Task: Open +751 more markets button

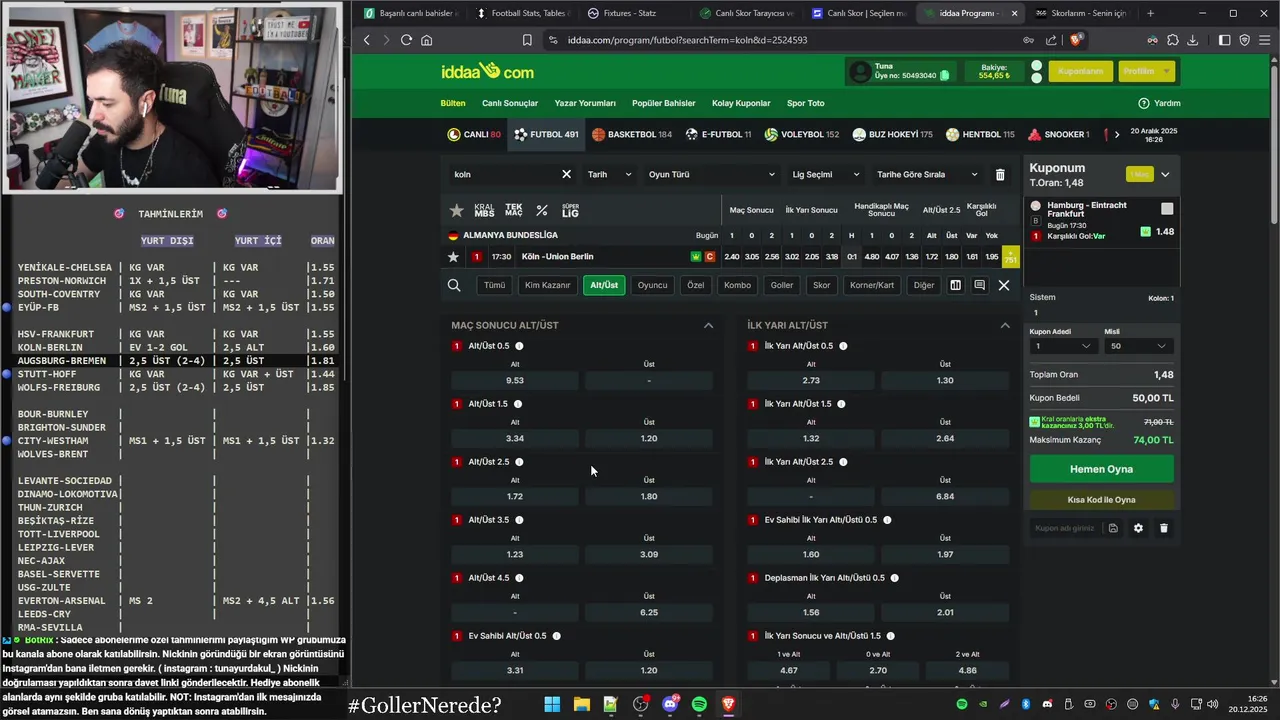Action: (x=1010, y=257)
